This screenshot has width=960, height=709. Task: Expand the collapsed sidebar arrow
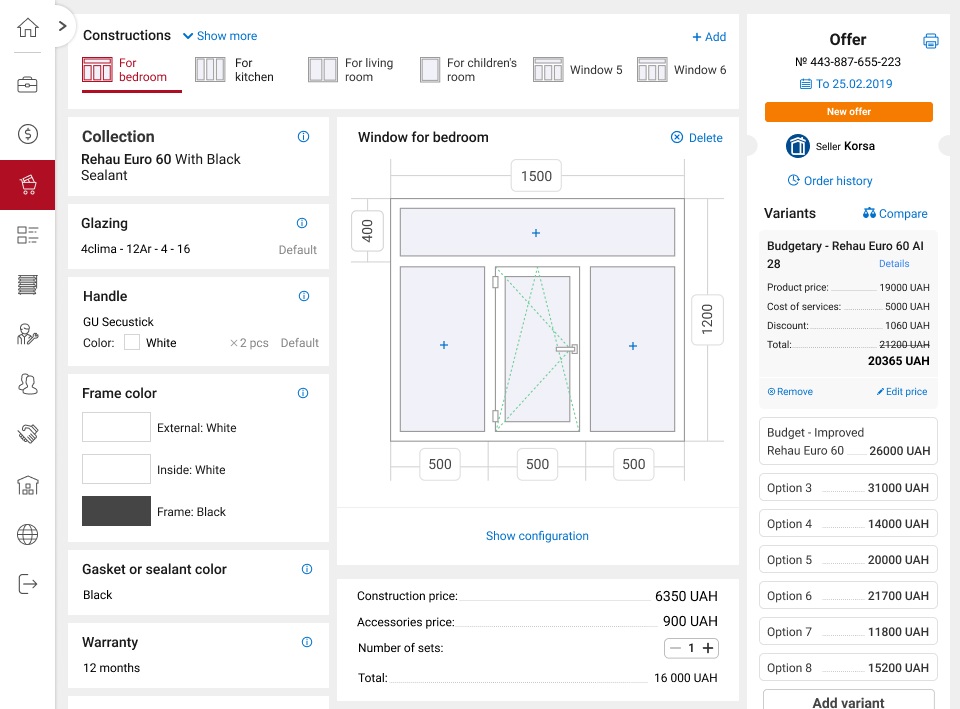coord(63,27)
